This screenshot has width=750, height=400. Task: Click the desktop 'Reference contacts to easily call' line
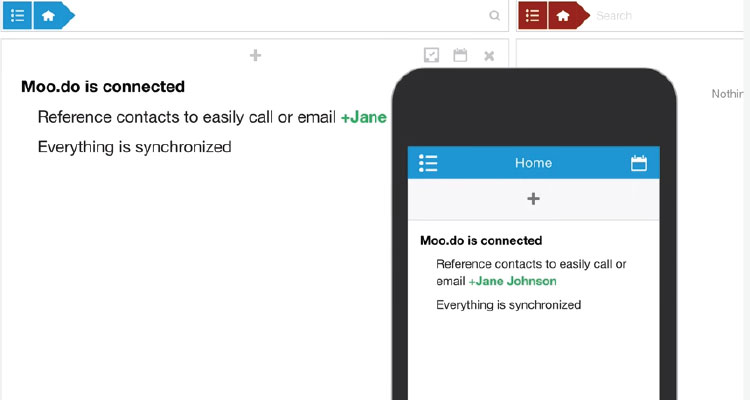[x=187, y=117]
